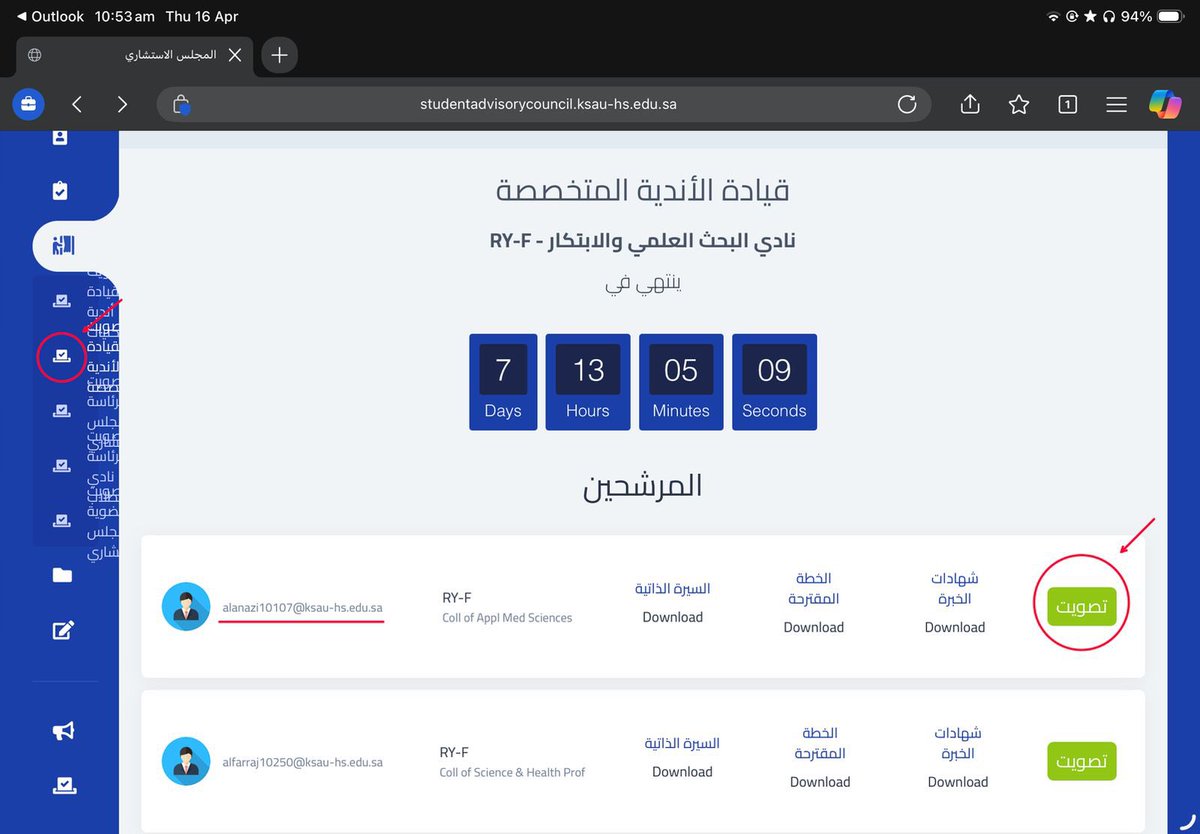The image size is (1200, 834).
Task: Close the المجلس الاستشاري tab
Action: [x=235, y=55]
